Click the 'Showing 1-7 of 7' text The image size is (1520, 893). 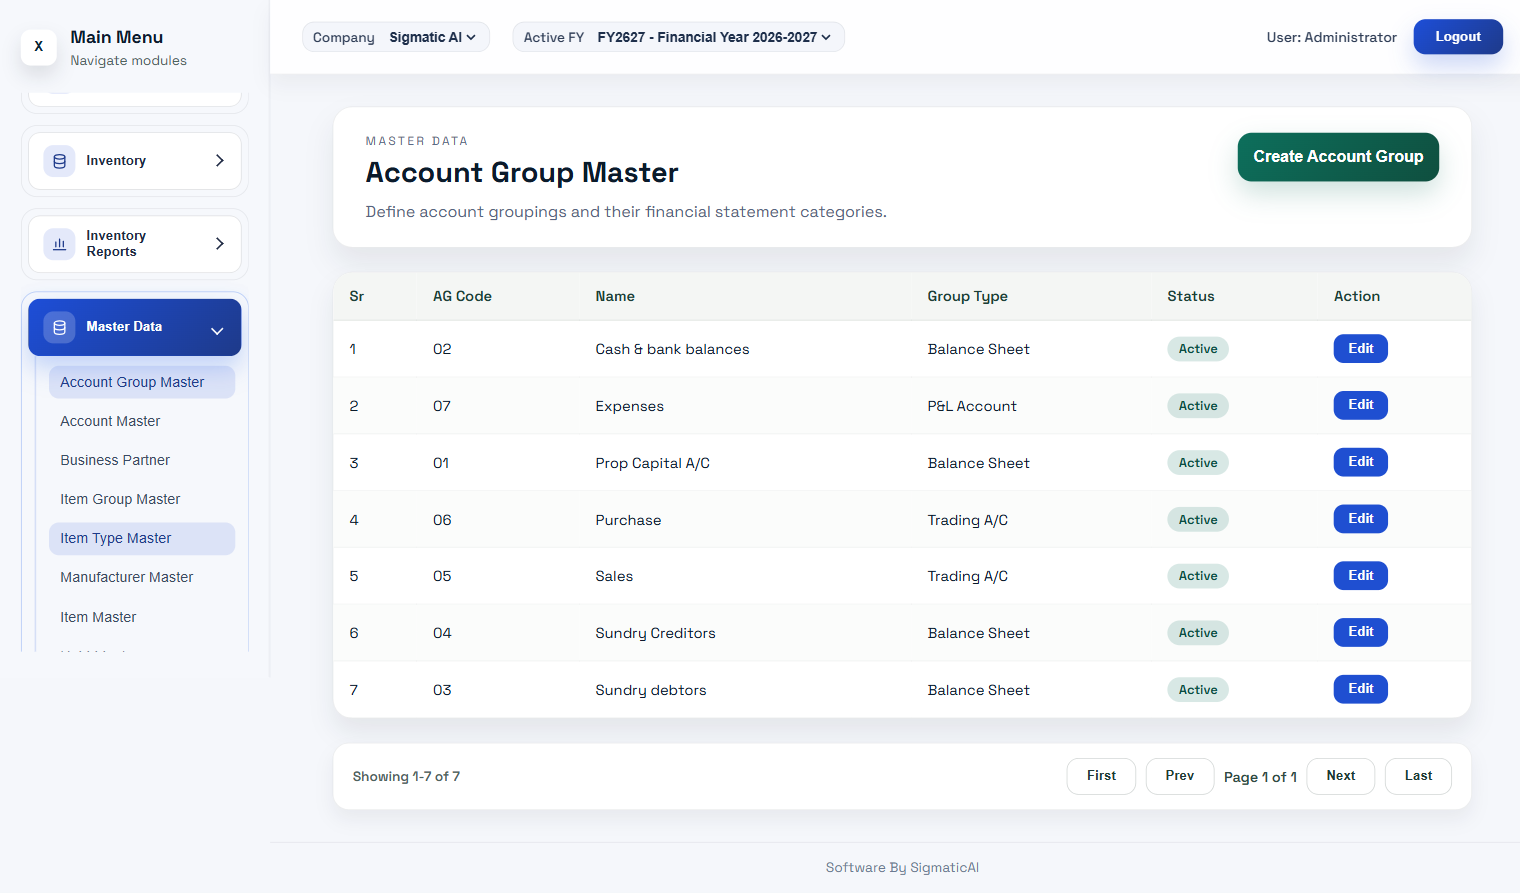point(406,777)
